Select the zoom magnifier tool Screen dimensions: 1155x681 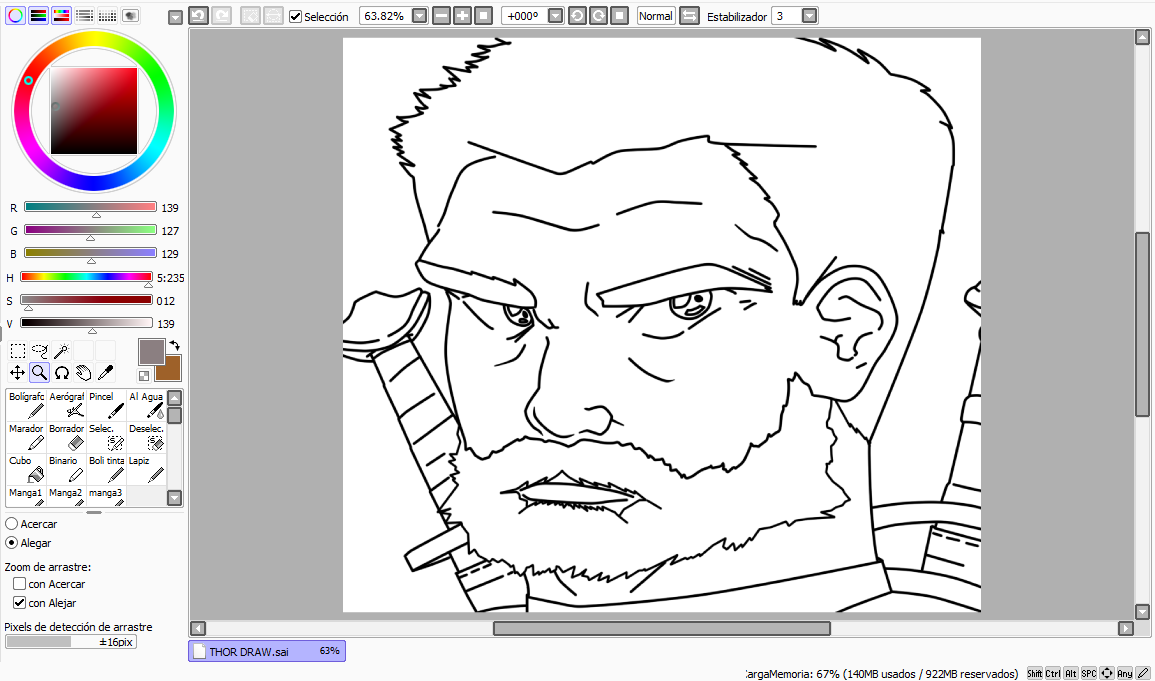pyautogui.click(x=40, y=373)
